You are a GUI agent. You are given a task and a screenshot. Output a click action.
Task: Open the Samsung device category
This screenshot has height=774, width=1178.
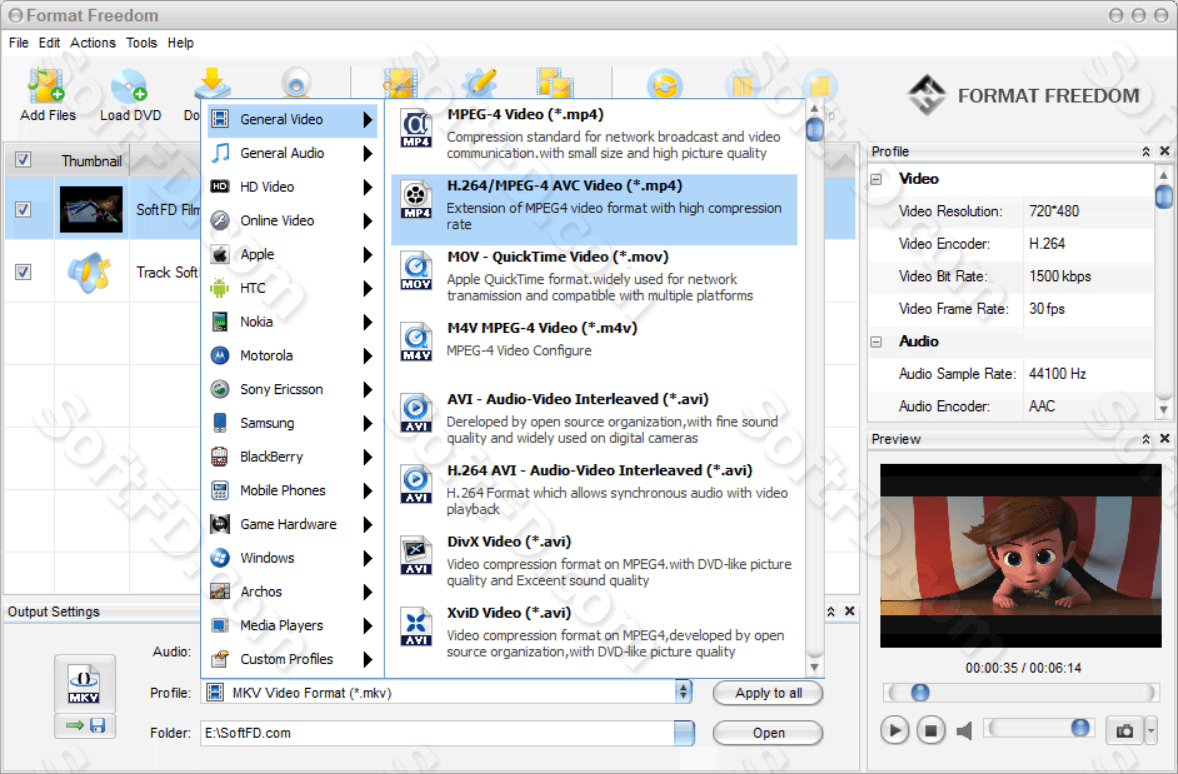pos(292,423)
